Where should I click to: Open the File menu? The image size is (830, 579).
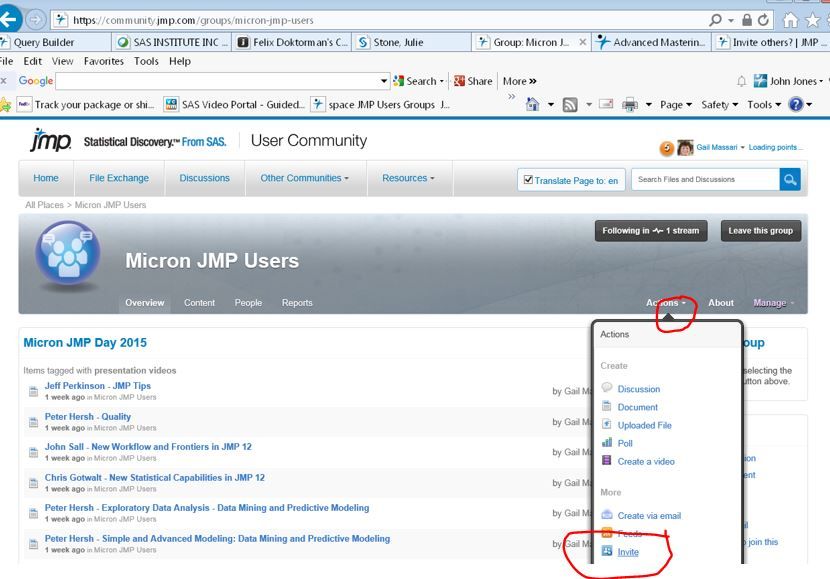tap(6, 61)
